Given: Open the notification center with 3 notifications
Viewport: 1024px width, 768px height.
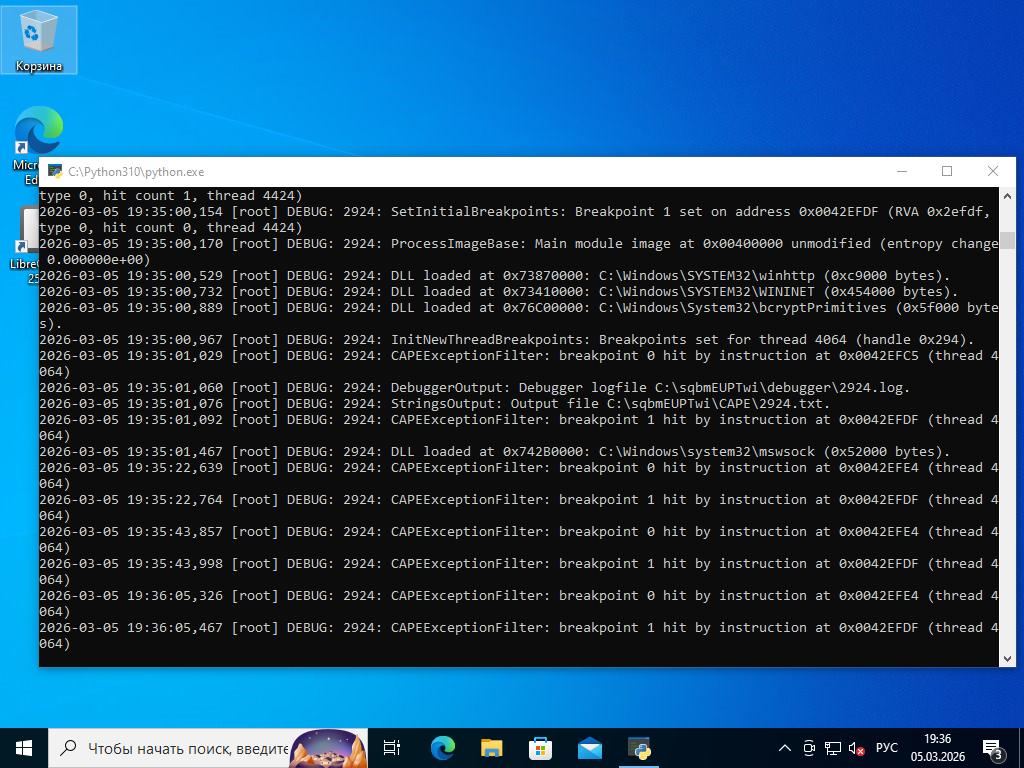Looking at the screenshot, I should [x=993, y=747].
